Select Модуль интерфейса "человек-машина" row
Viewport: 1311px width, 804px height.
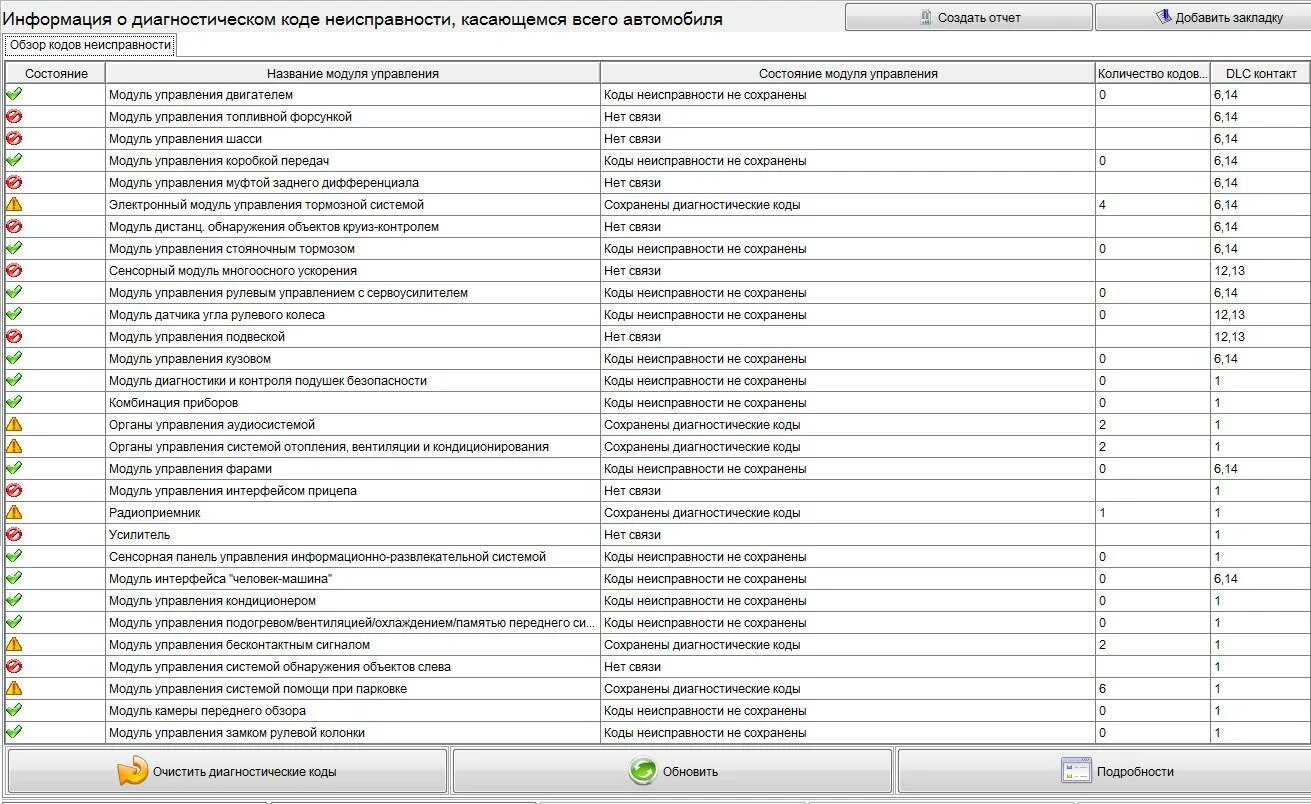point(657,578)
